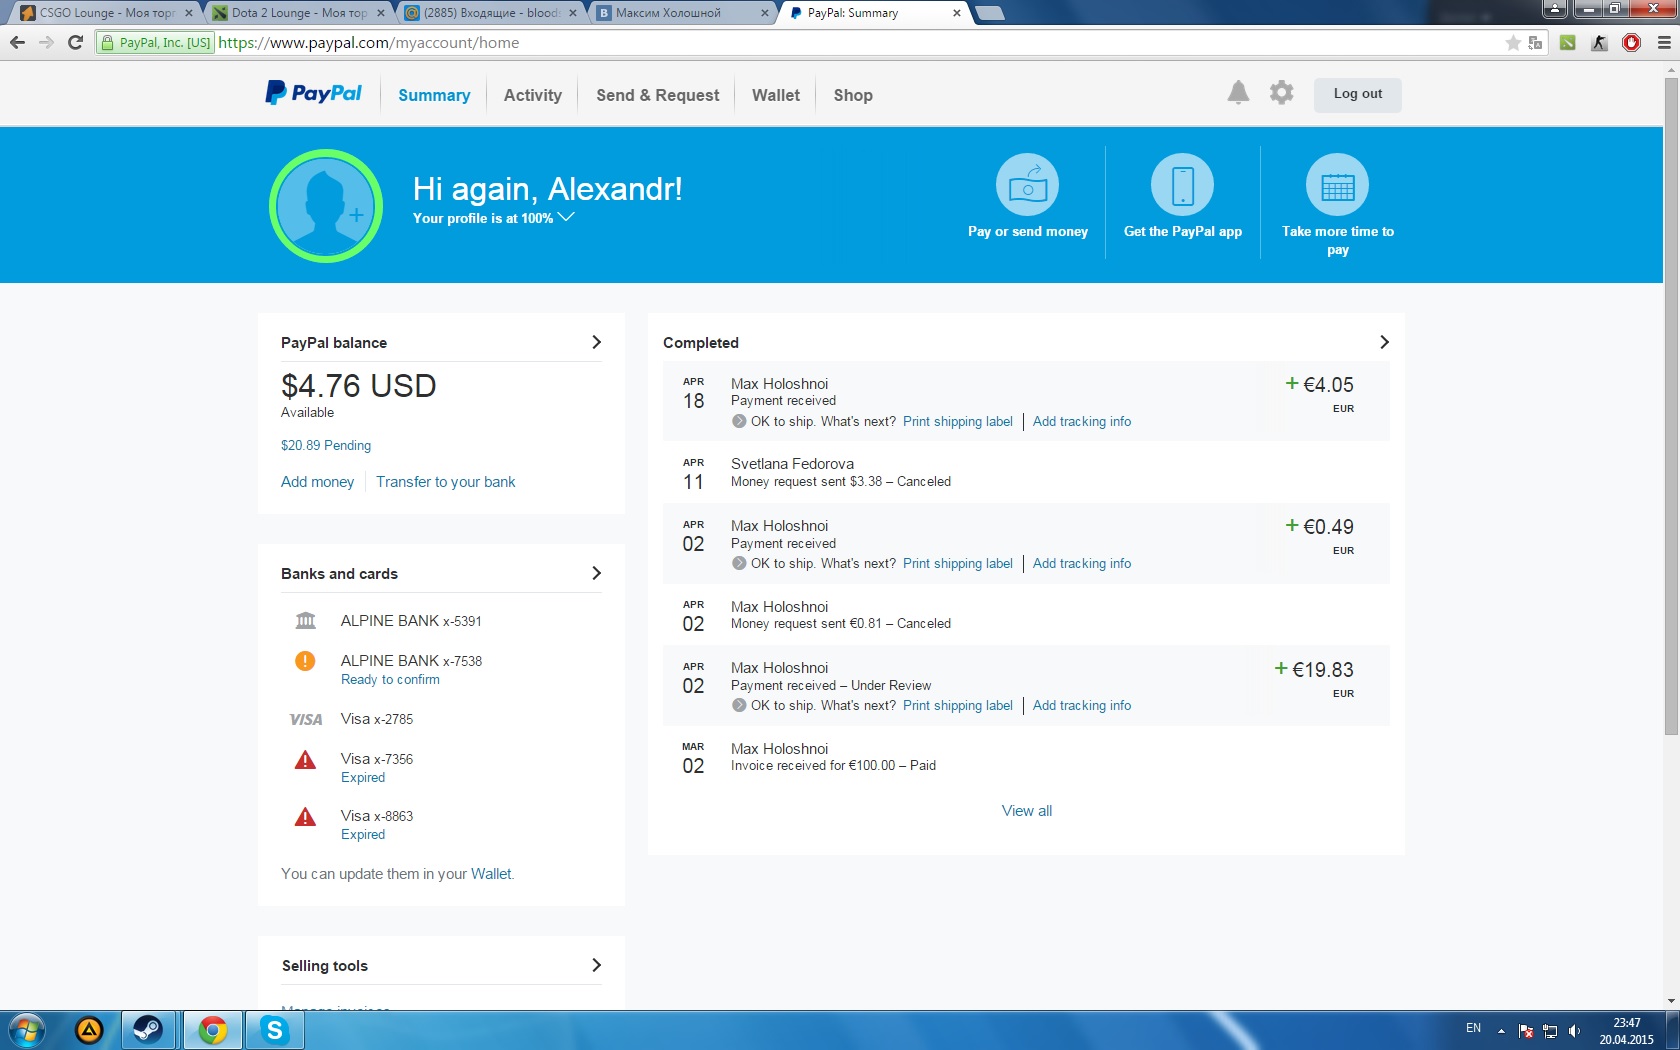The width and height of the screenshot is (1680, 1050).
Task: Click the VISA logo beside Visa x-2785
Action: click(x=305, y=719)
